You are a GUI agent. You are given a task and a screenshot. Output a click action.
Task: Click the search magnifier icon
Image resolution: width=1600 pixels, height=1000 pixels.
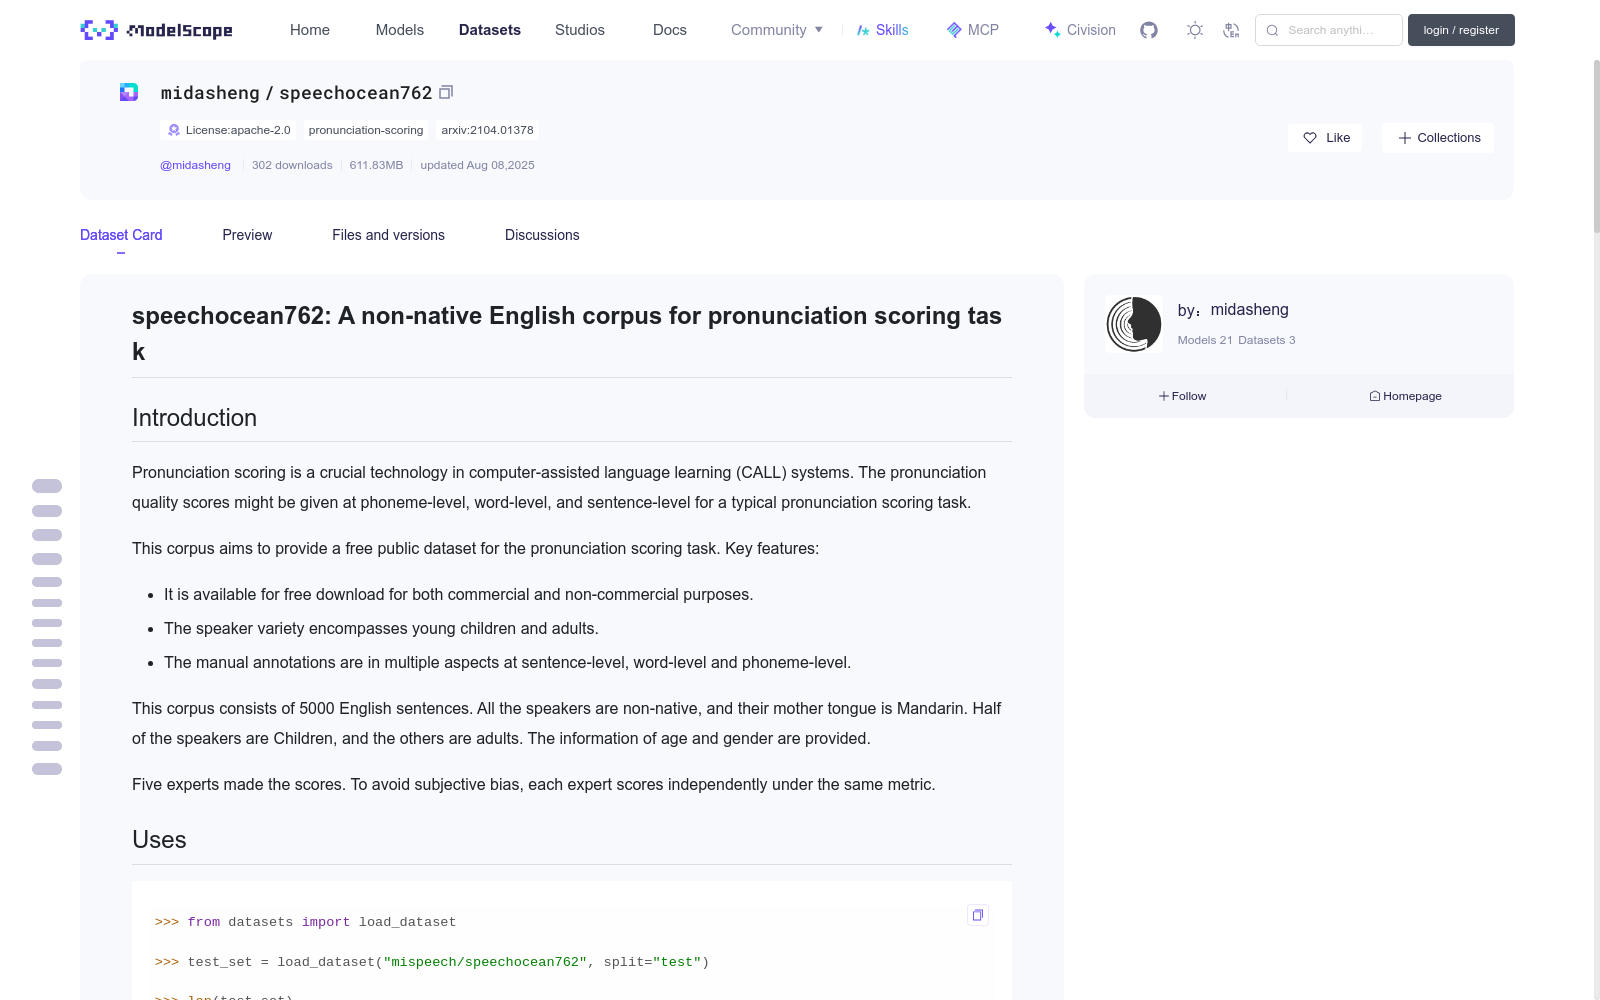[1272, 30]
